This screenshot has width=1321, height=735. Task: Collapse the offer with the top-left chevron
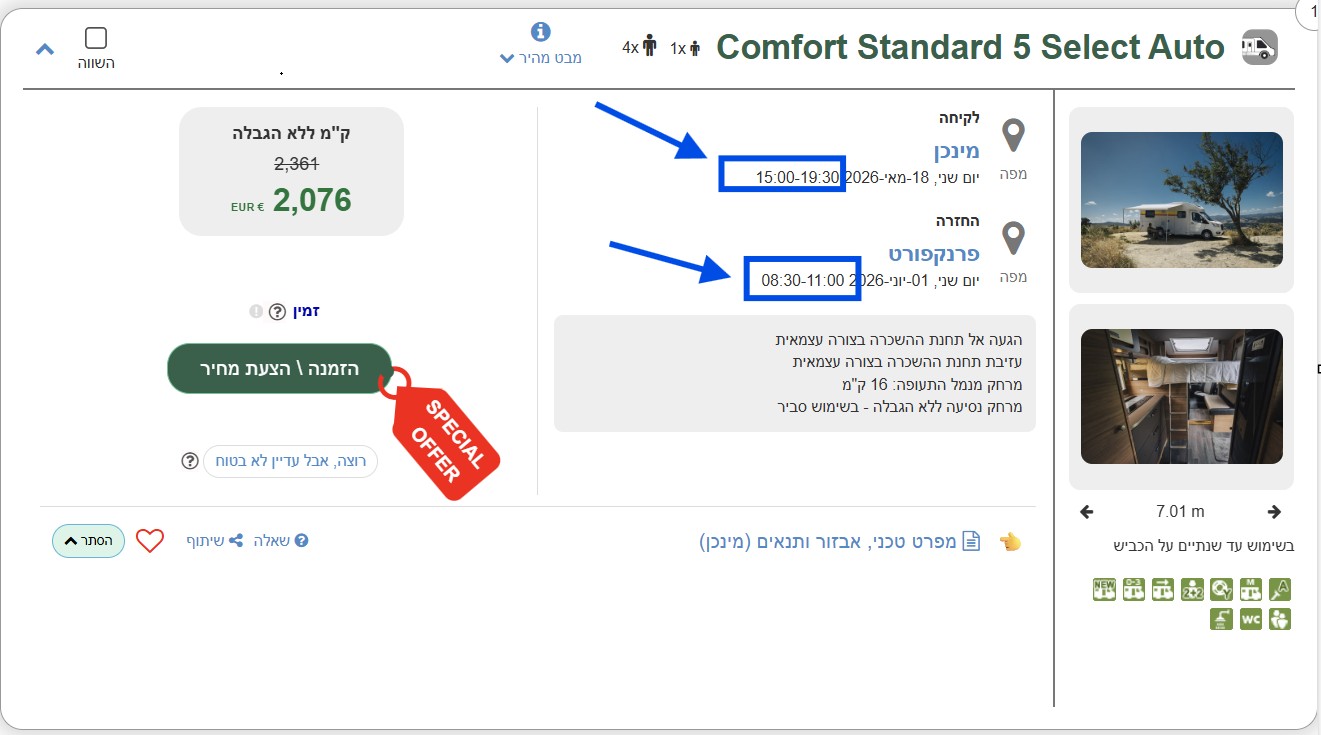45,49
